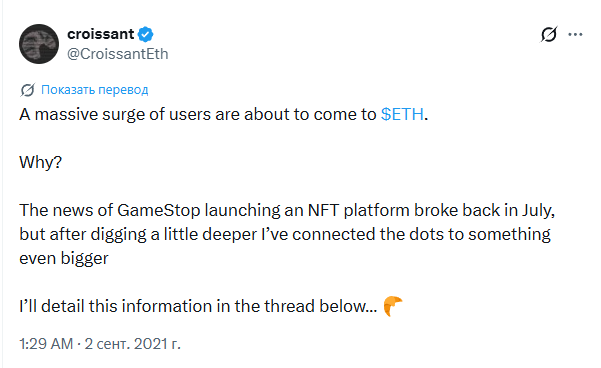Open the @CroissantEth handle
The height and width of the screenshot is (368, 601).
tap(118, 54)
